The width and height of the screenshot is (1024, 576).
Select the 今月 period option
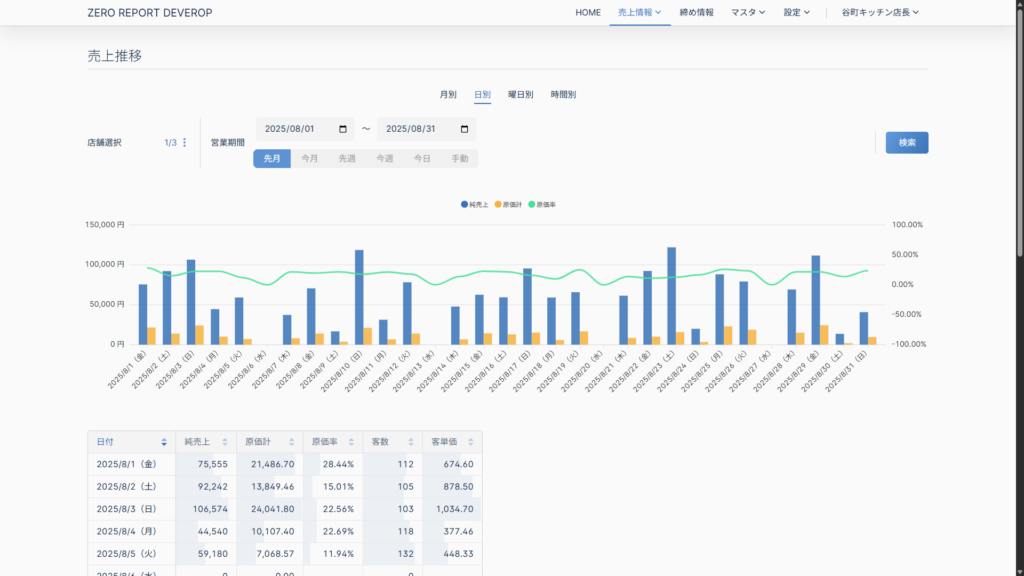pos(310,159)
